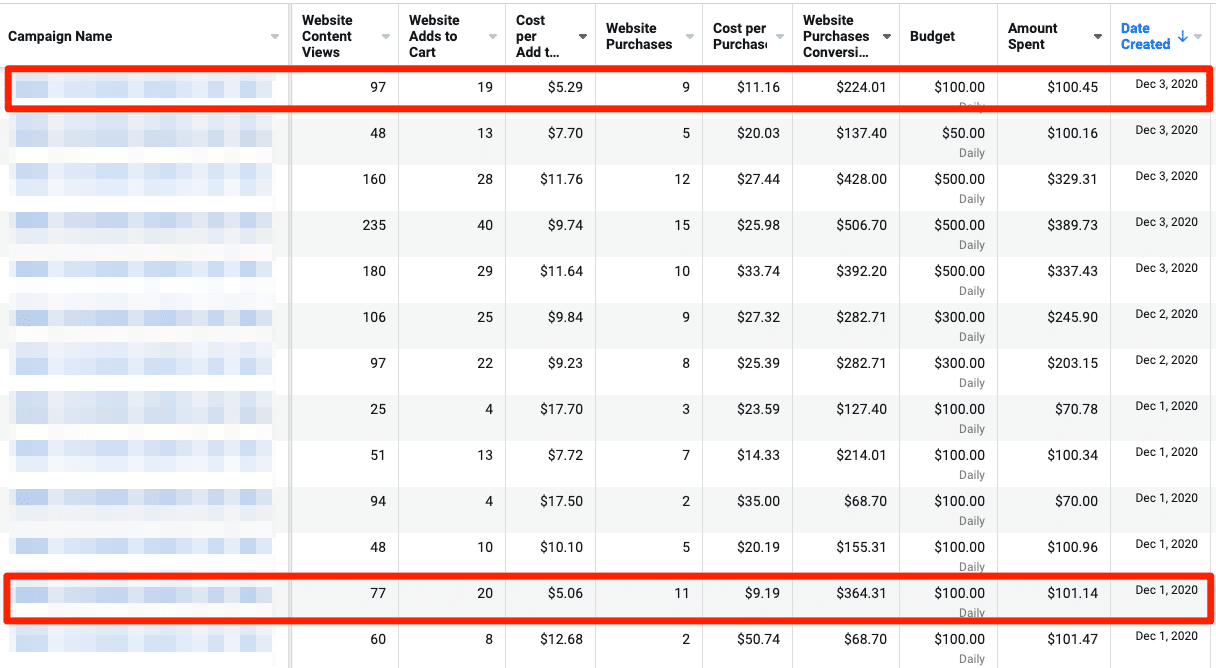Click the $500.00 budget in the $428.00 row
Screen dimensions: 1216x668
click(x=958, y=180)
